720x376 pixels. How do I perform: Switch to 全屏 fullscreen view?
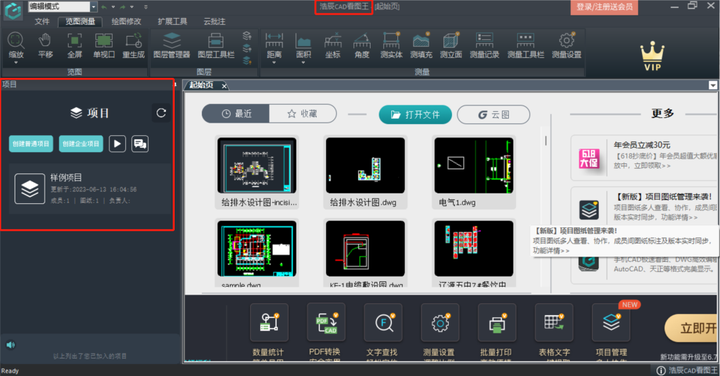pyautogui.click(x=74, y=45)
